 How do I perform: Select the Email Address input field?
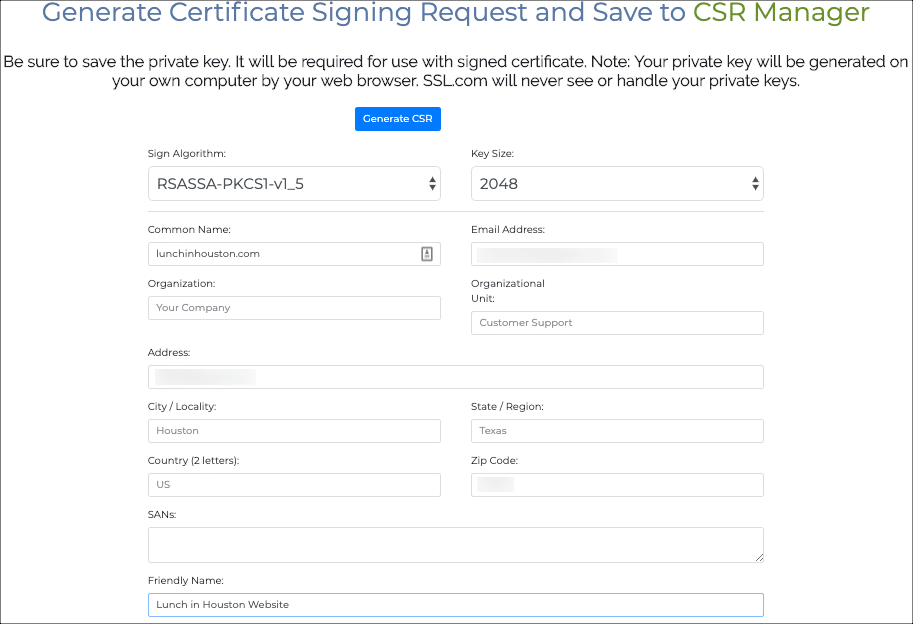tap(617, 254)
